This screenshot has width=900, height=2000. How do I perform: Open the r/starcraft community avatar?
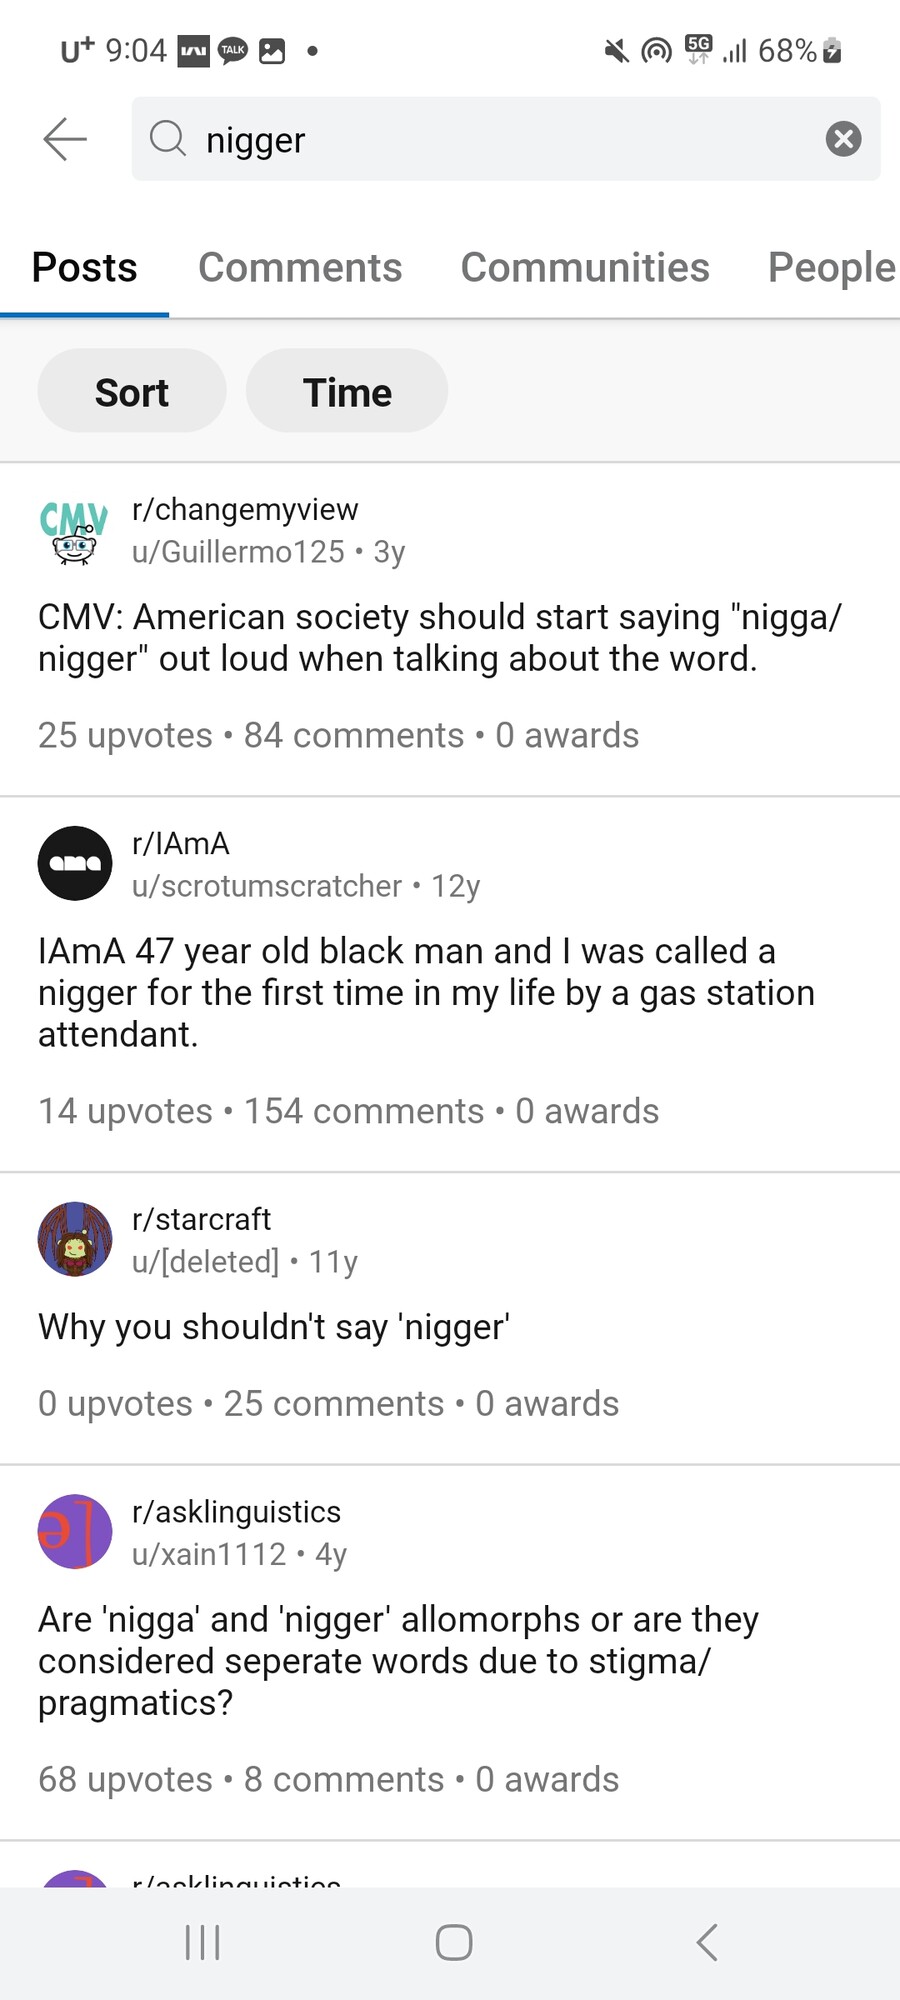pos(75,1239)
